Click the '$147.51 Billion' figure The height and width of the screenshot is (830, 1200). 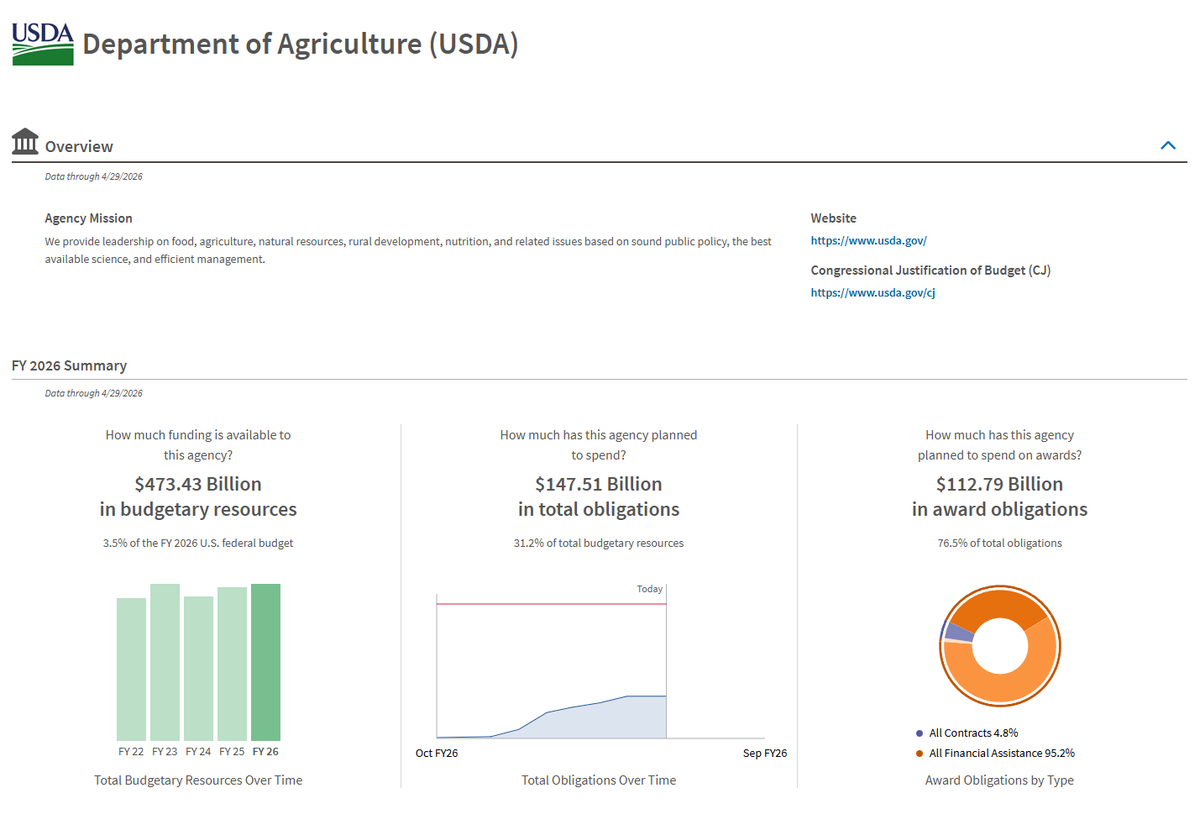tap(598, 484)
